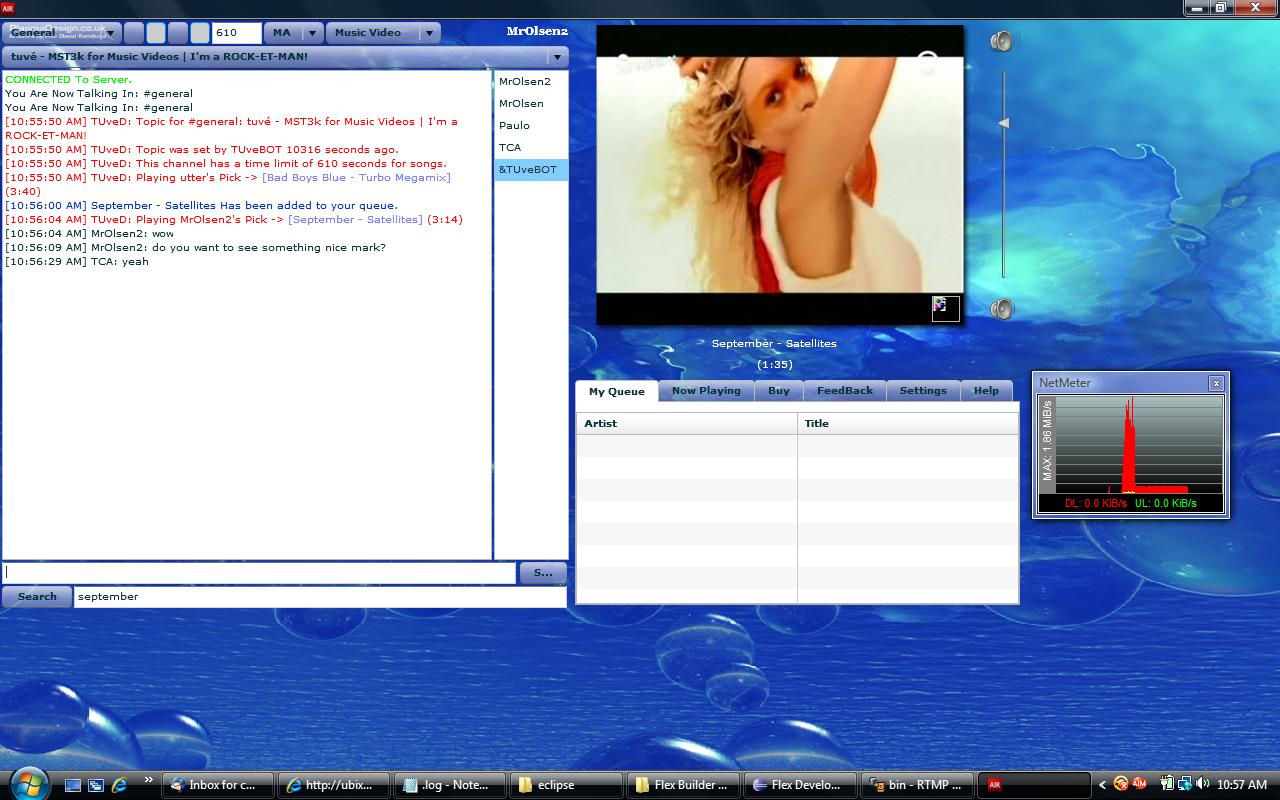
Task: Click the red AIR app taskbar button
Action: point(1033,785)
